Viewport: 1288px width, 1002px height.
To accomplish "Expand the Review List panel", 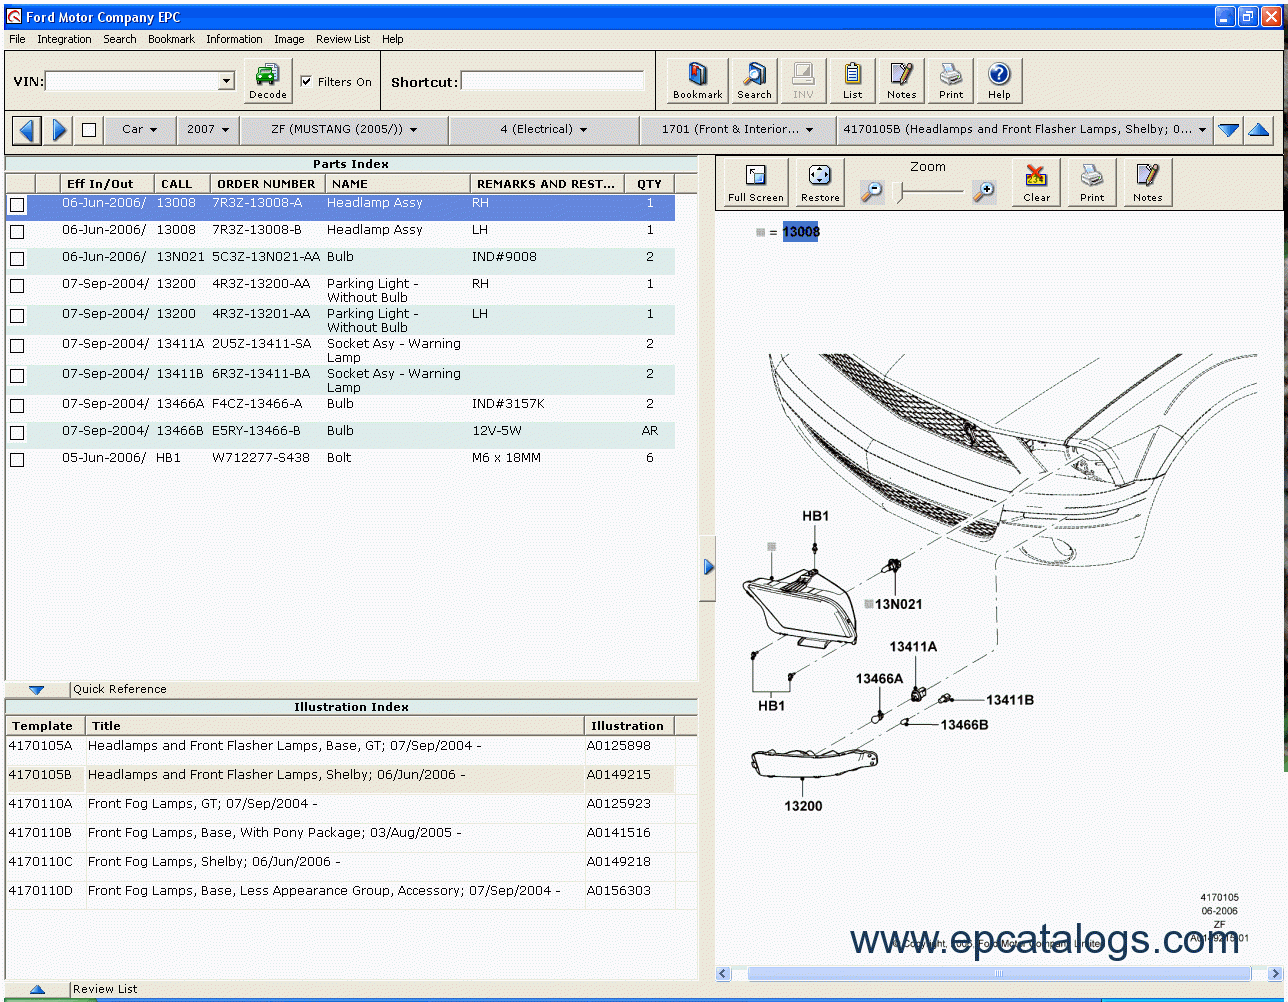I will click(x=37, y=990).
